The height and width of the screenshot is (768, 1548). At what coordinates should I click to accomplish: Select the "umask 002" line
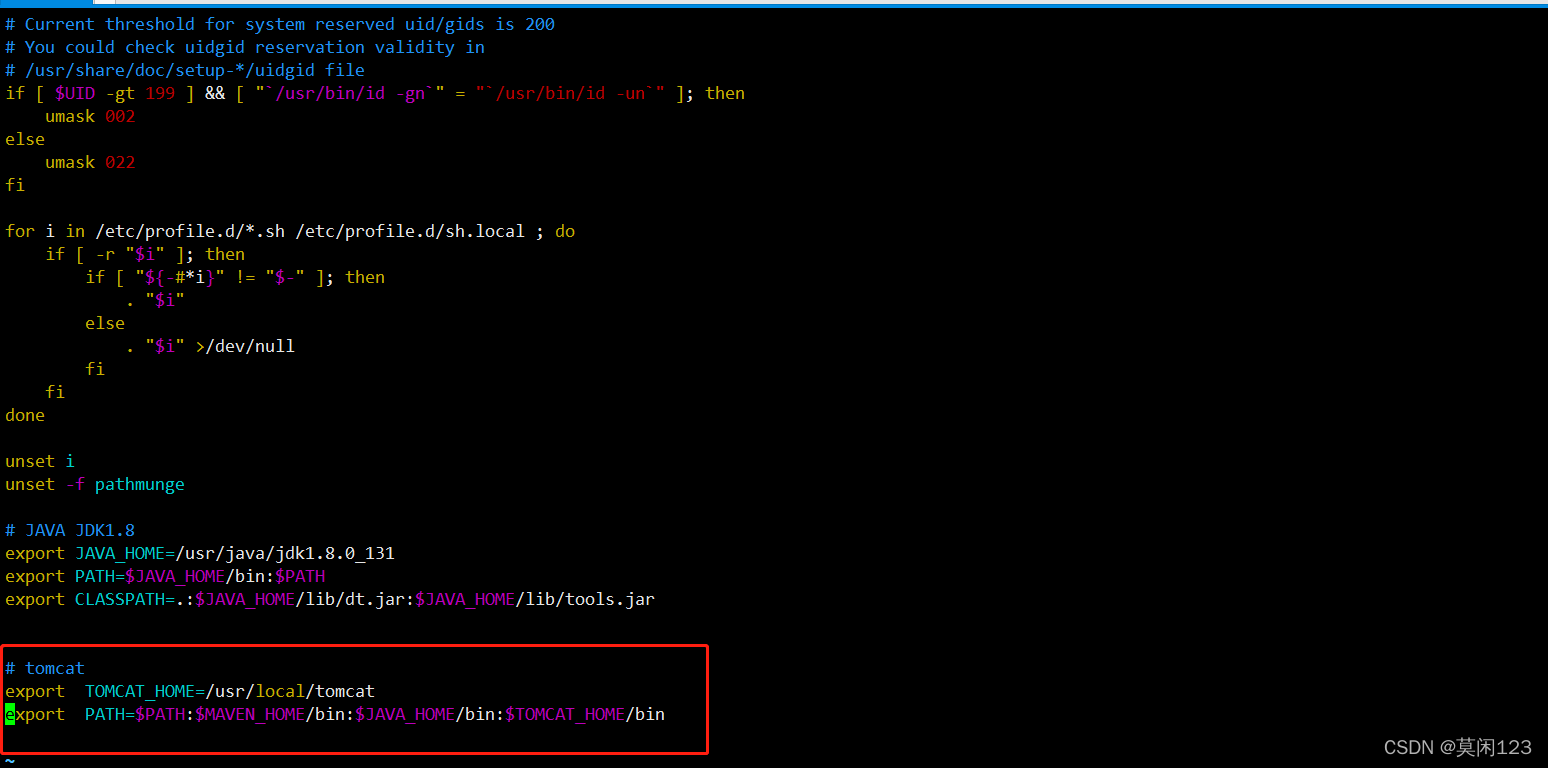pos(90,116)
